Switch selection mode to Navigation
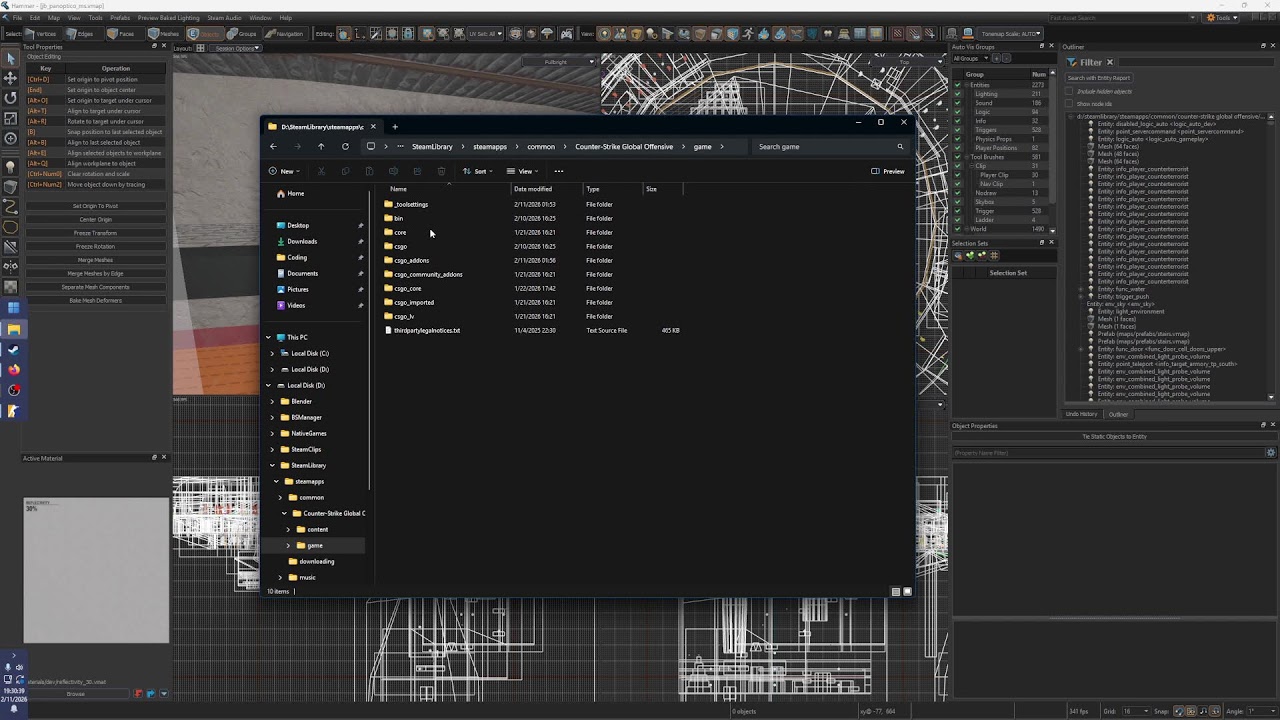This screenshot has width=1280, height=720. [284, 33]
